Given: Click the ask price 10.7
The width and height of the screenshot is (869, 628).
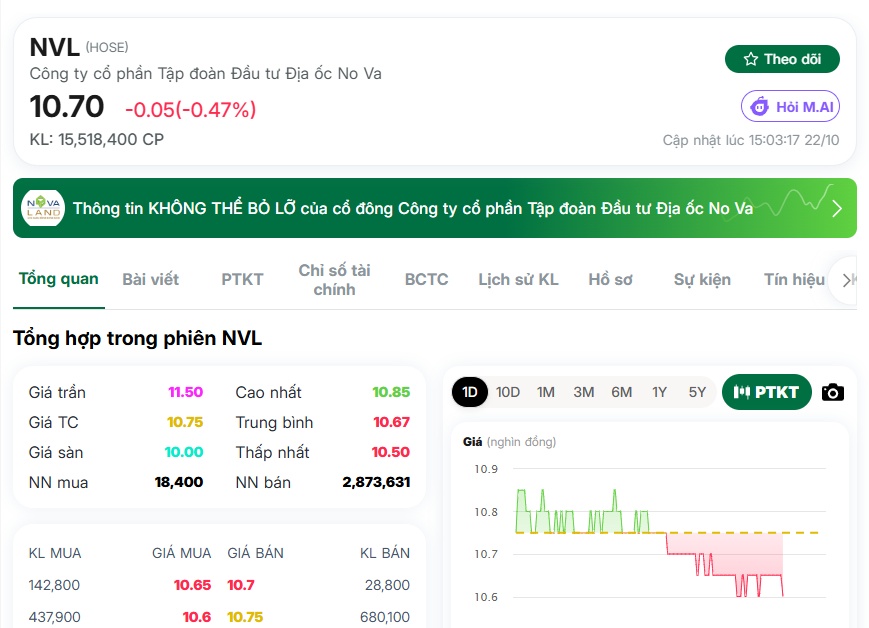Looking at the screenshot, I should (x=241, y=585).
